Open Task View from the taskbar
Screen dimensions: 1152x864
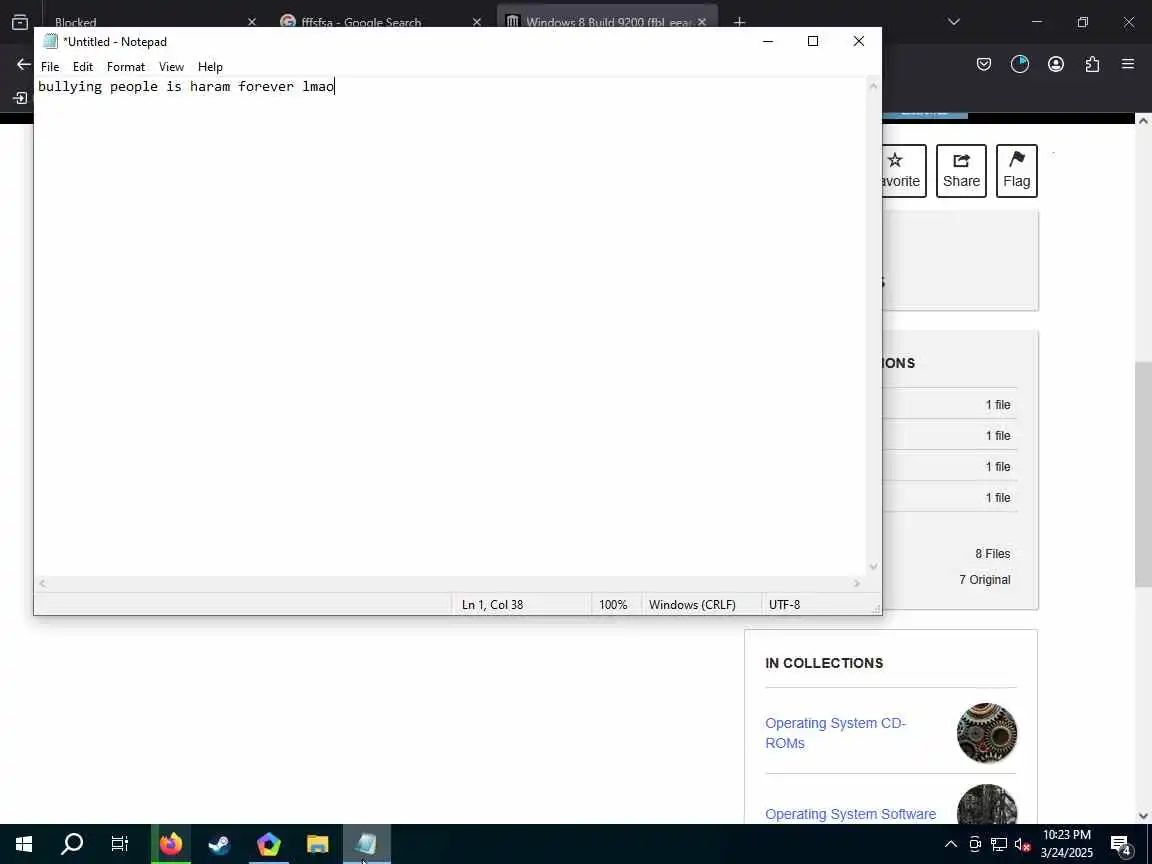[120, 844]
